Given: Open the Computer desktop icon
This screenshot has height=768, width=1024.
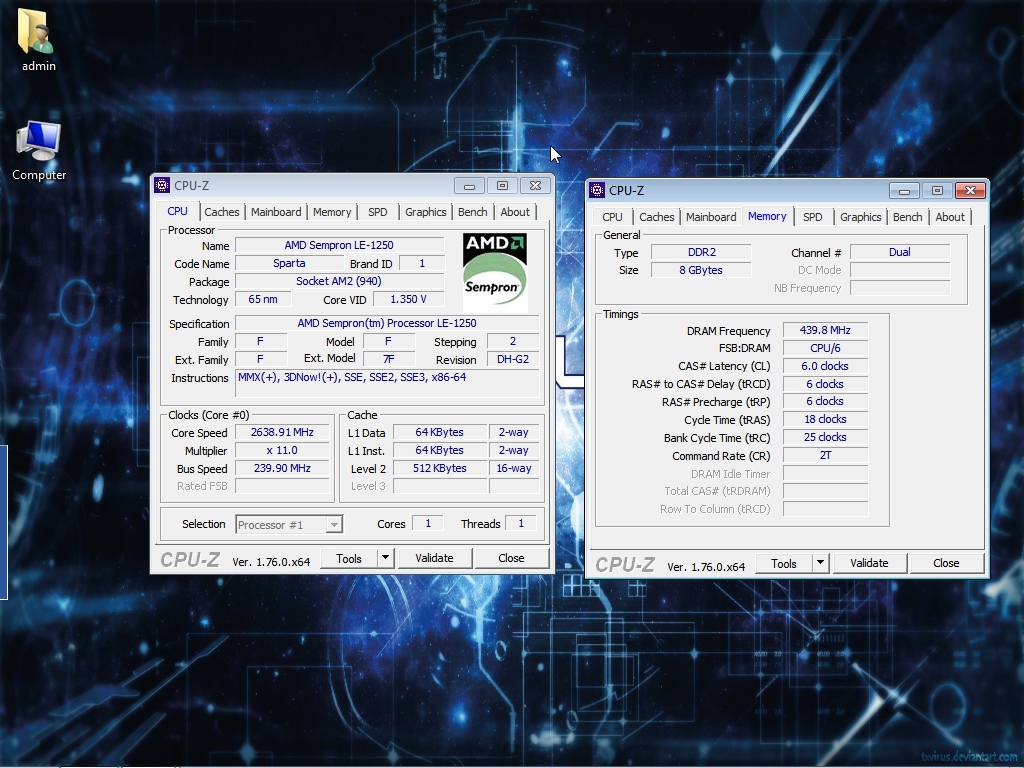Looking at the screenshot, I should point(39,150).
